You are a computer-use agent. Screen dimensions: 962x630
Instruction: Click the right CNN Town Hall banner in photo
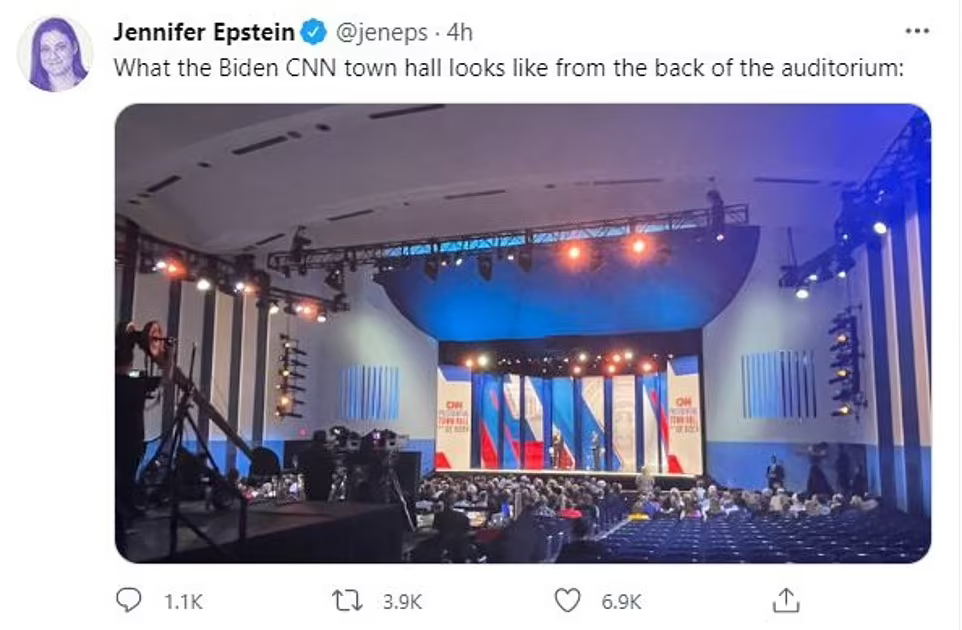684,418
